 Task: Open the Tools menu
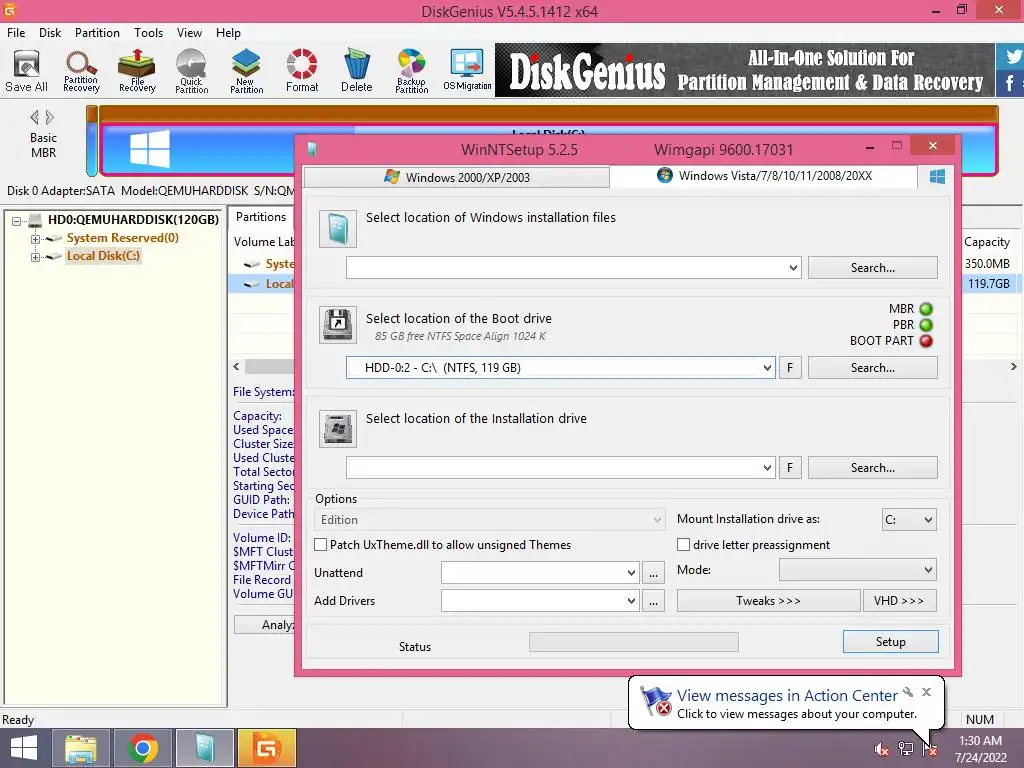[x=148, y=33]
